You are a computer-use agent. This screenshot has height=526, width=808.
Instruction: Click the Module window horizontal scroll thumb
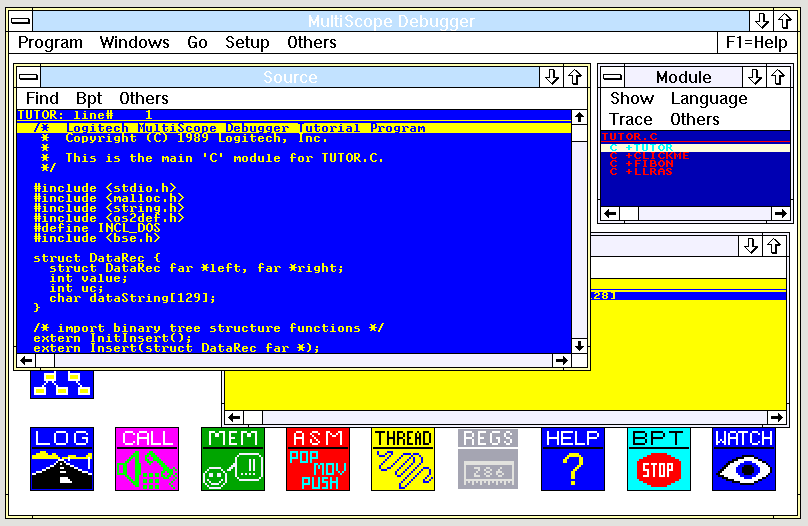(629, 213)
